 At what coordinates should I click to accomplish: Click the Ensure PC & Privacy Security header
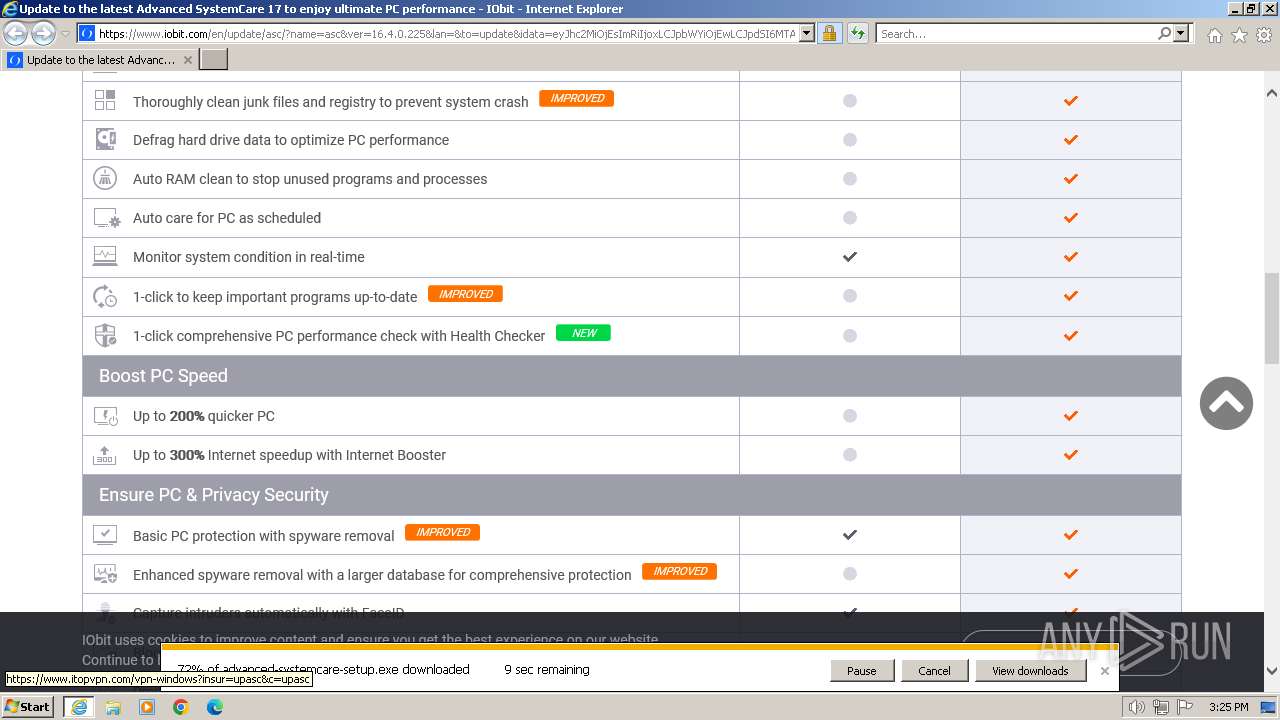click(x=632, y=495)
